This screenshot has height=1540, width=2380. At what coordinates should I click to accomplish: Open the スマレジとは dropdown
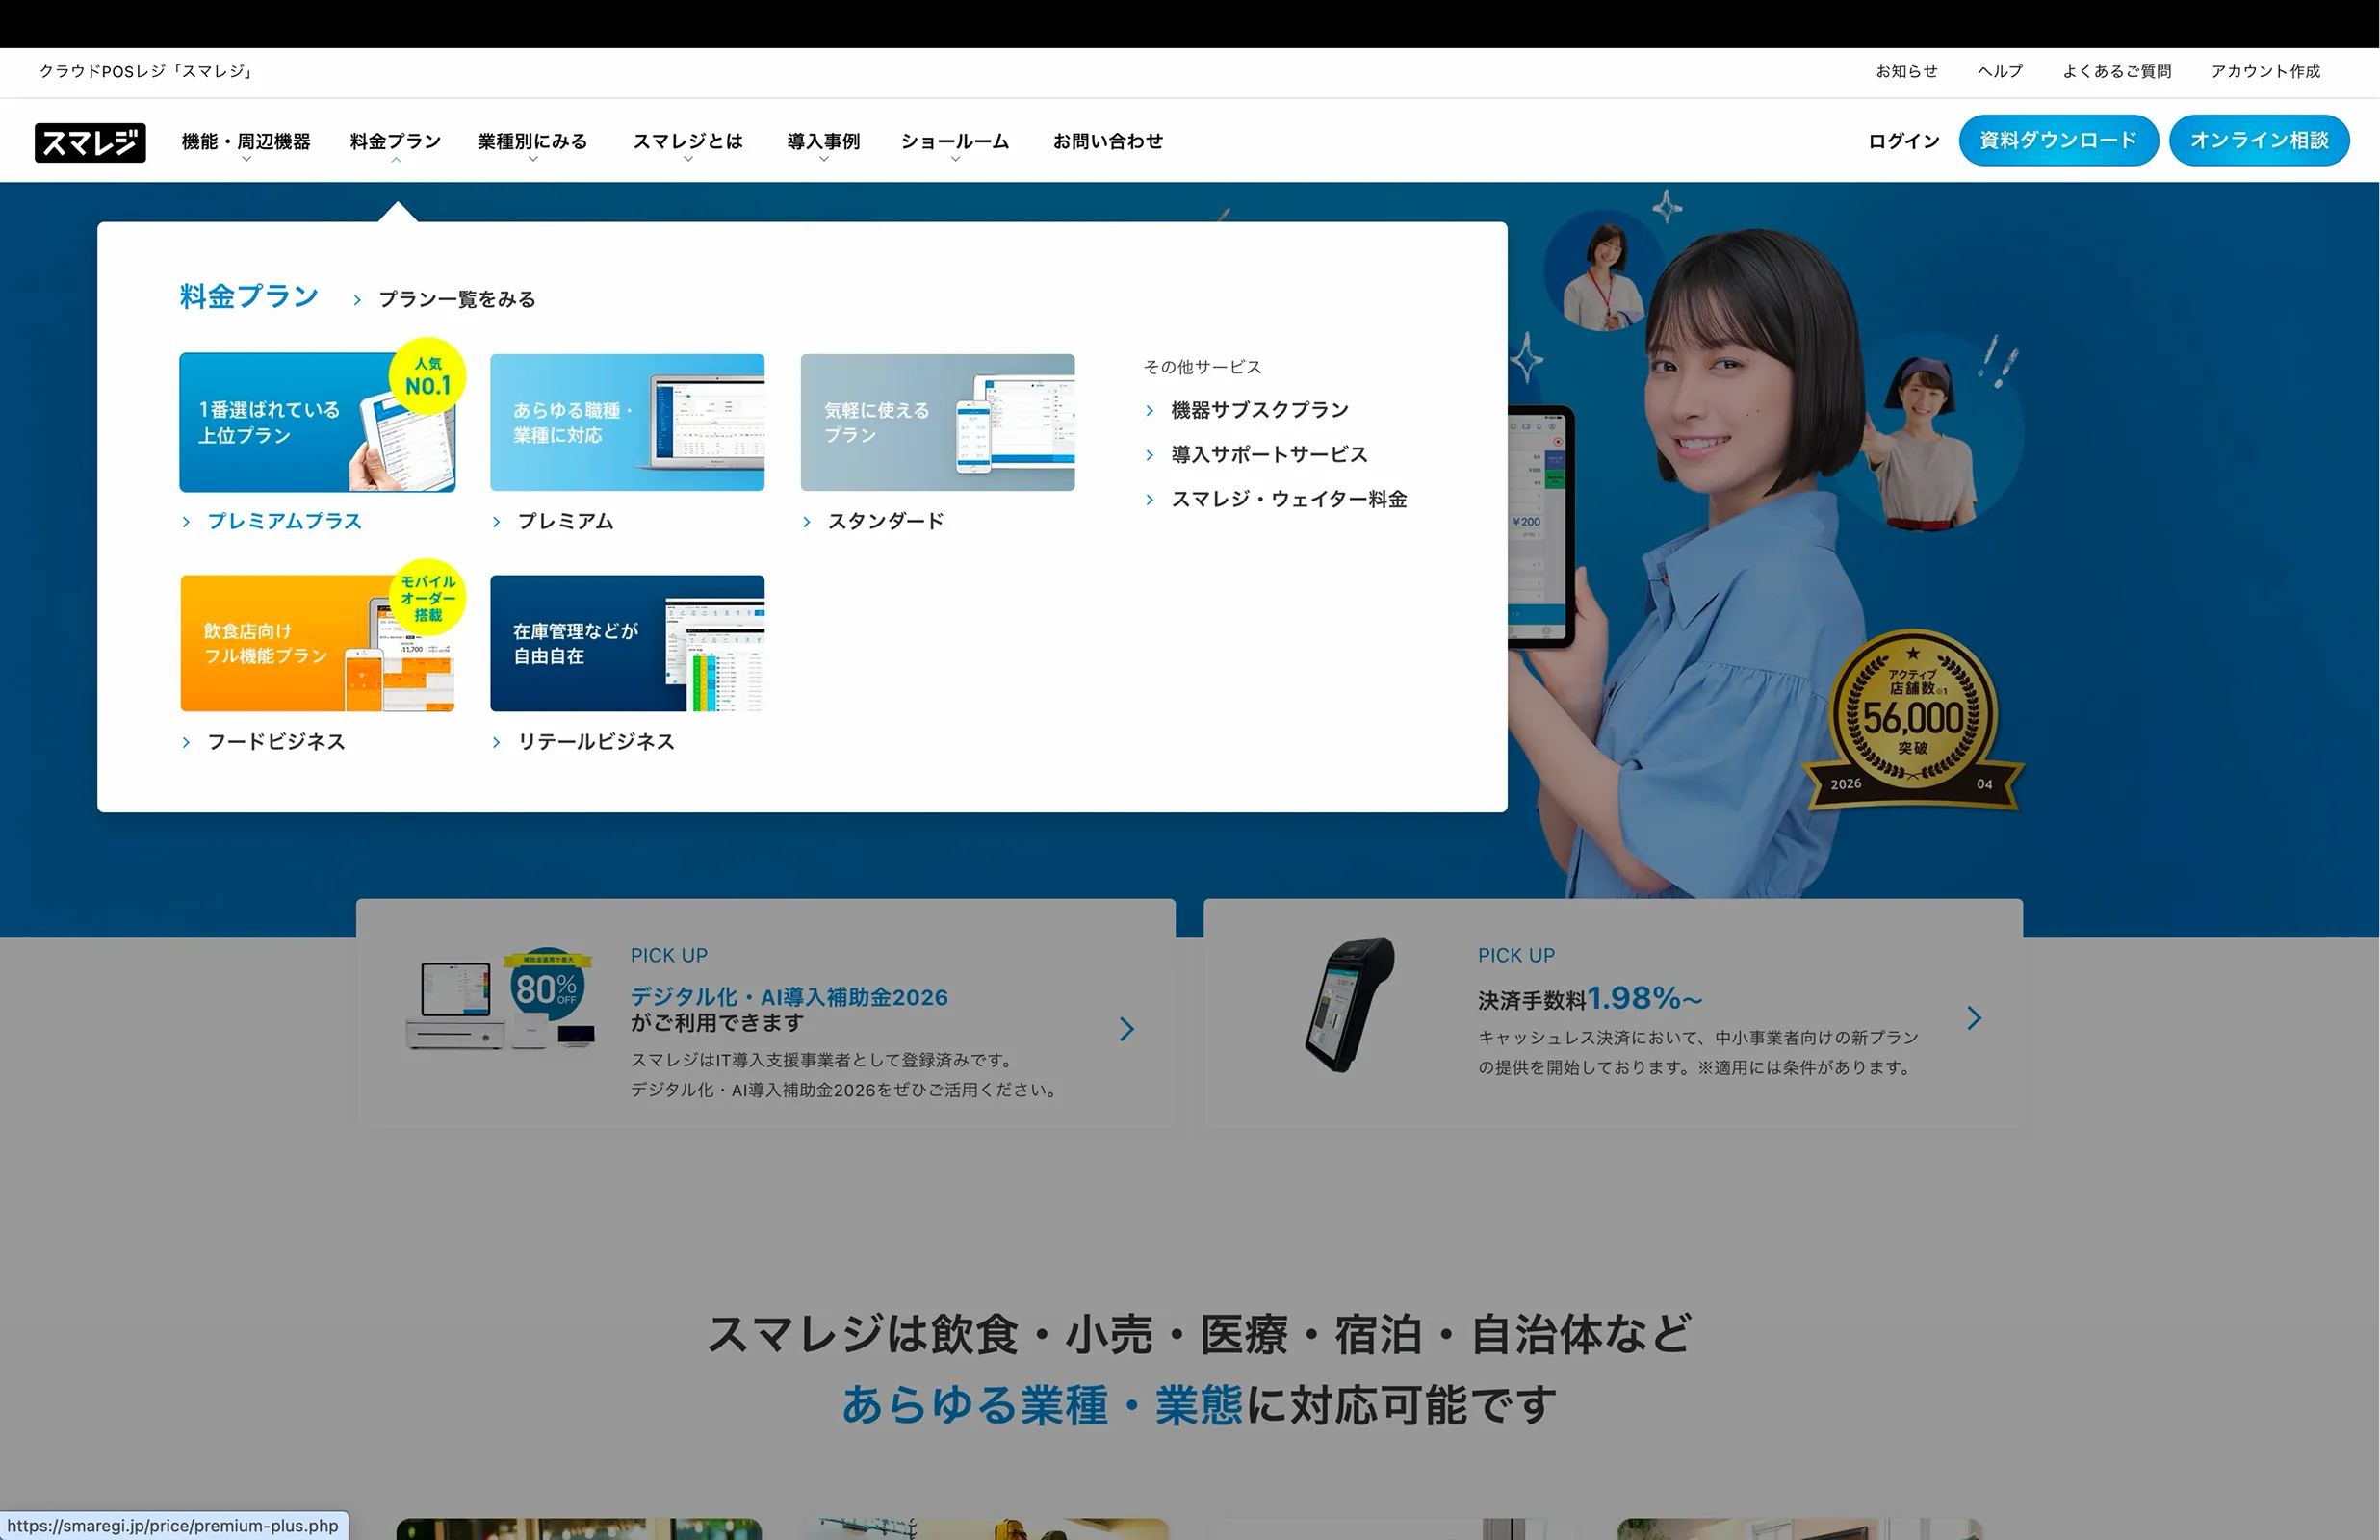(x=688, y=142)
